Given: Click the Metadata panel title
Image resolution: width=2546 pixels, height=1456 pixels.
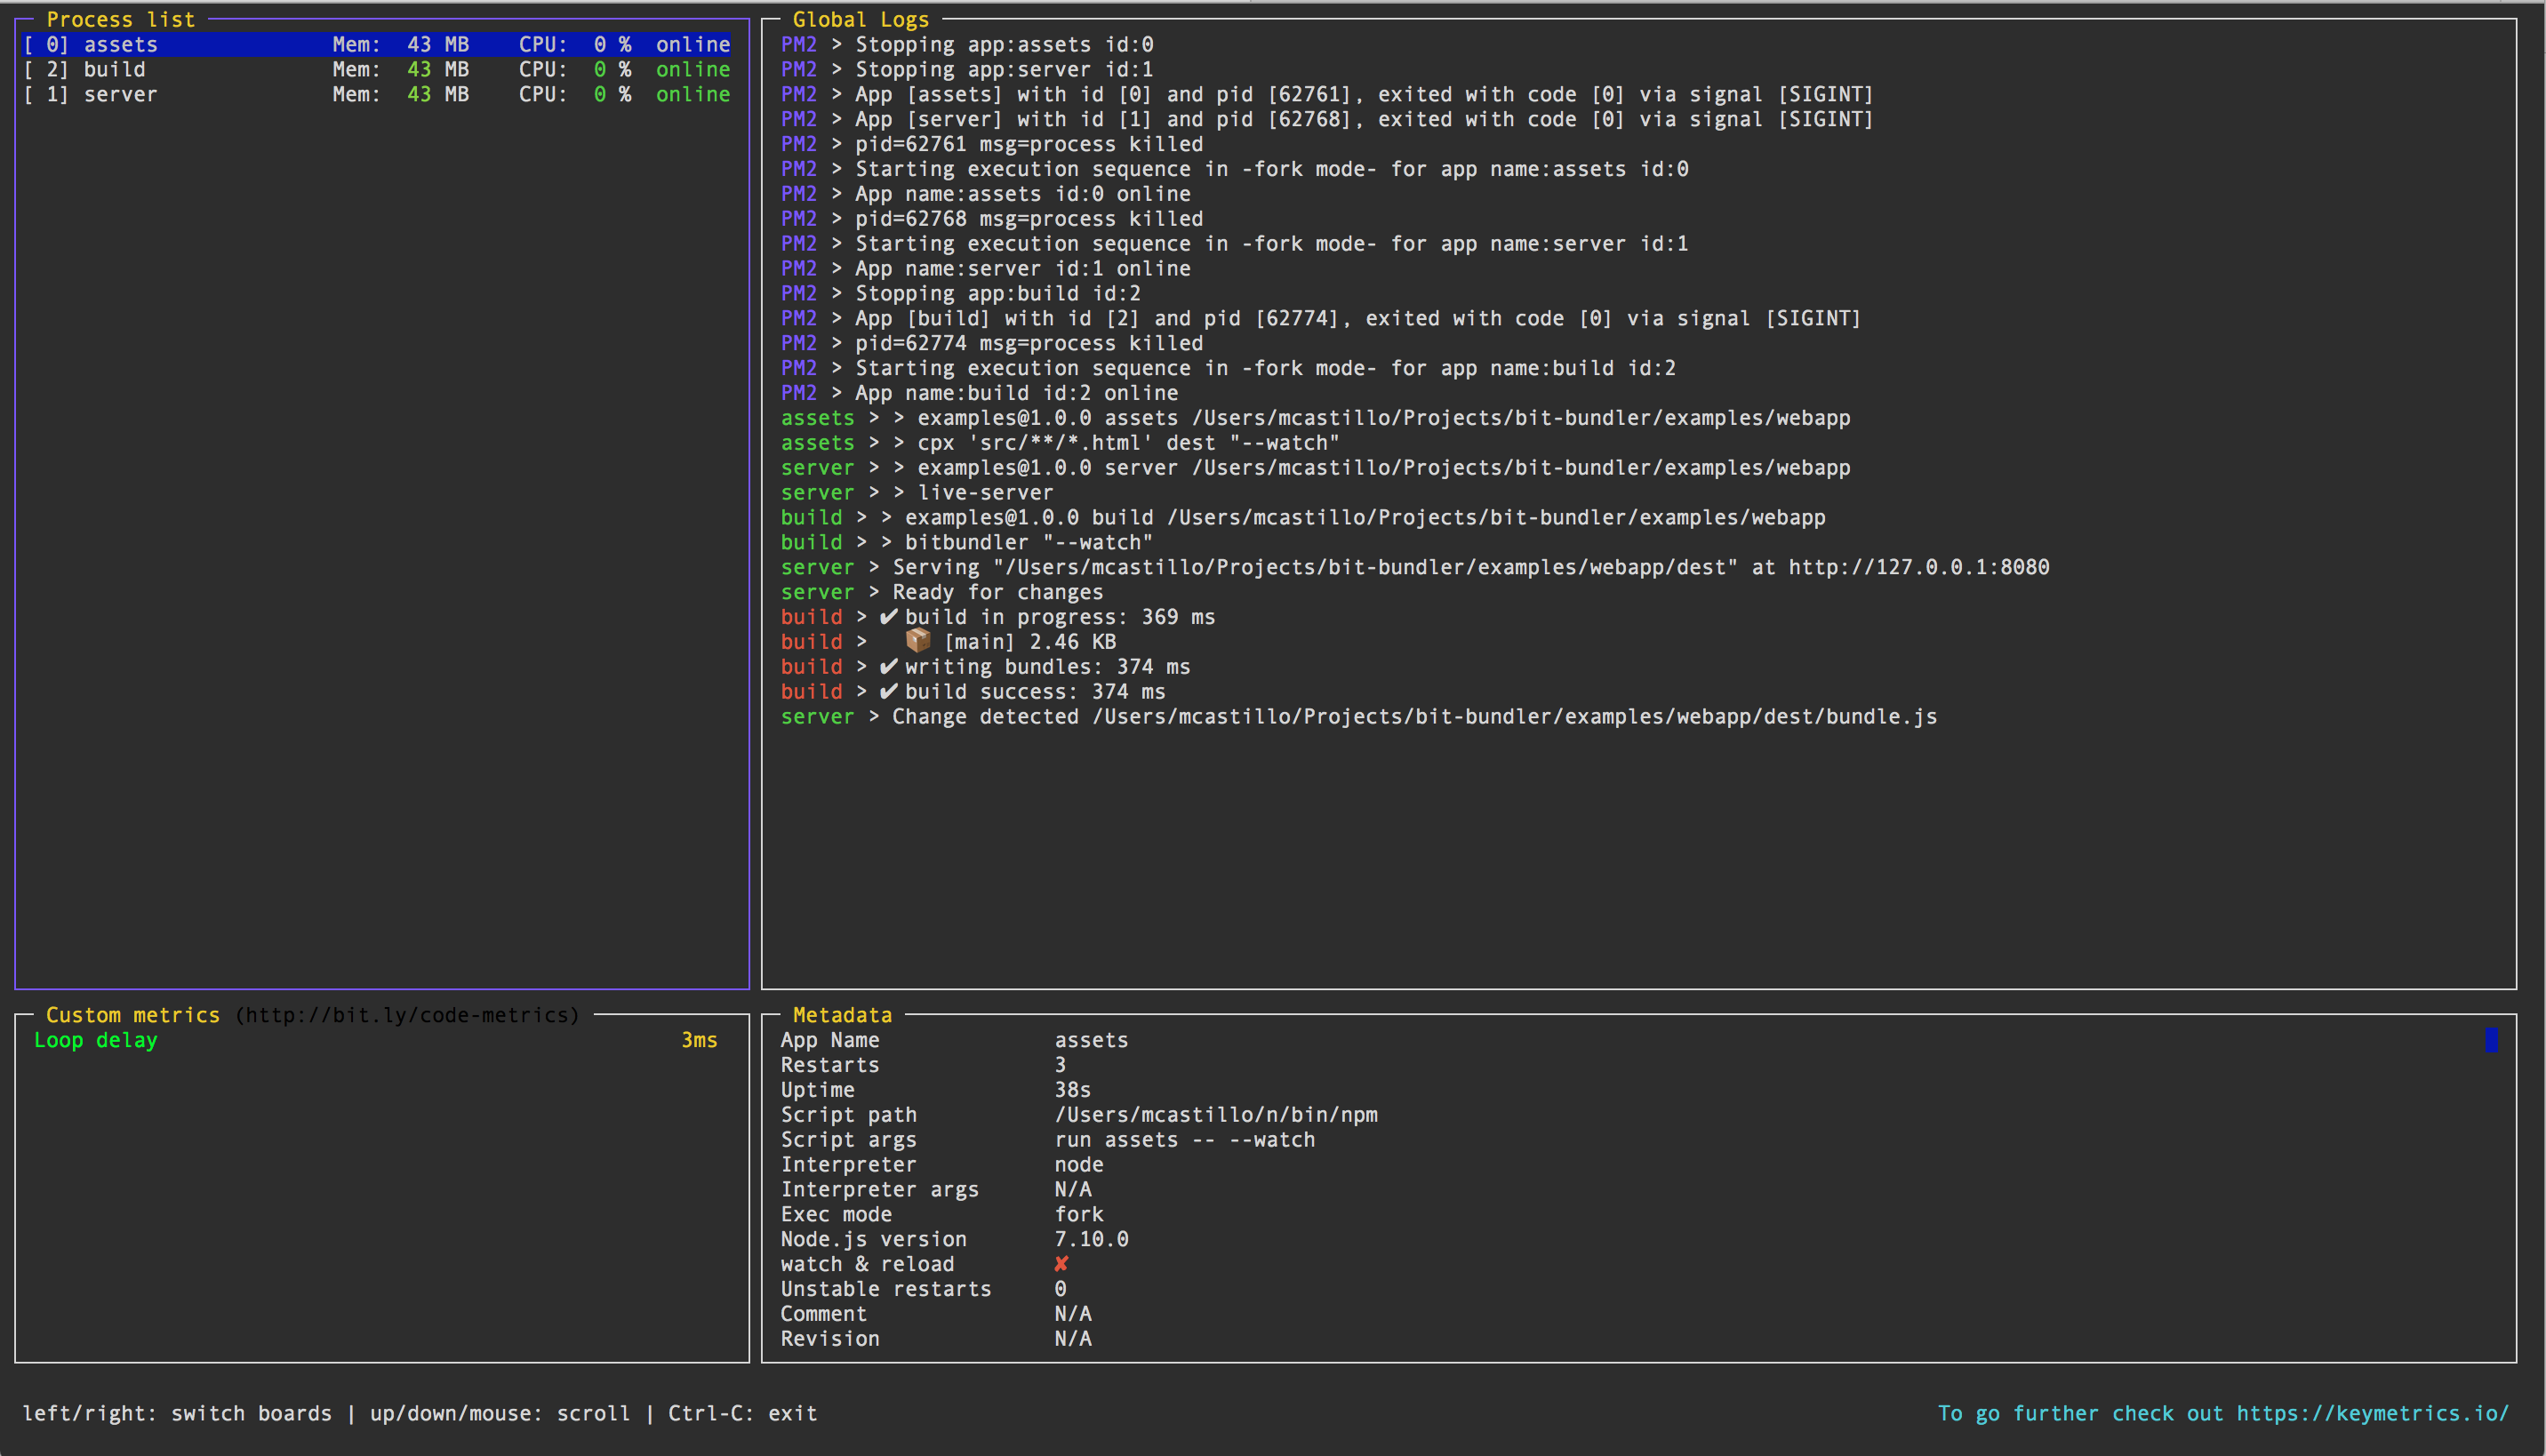Looking at the screenshot, I should click(842, 1015).
